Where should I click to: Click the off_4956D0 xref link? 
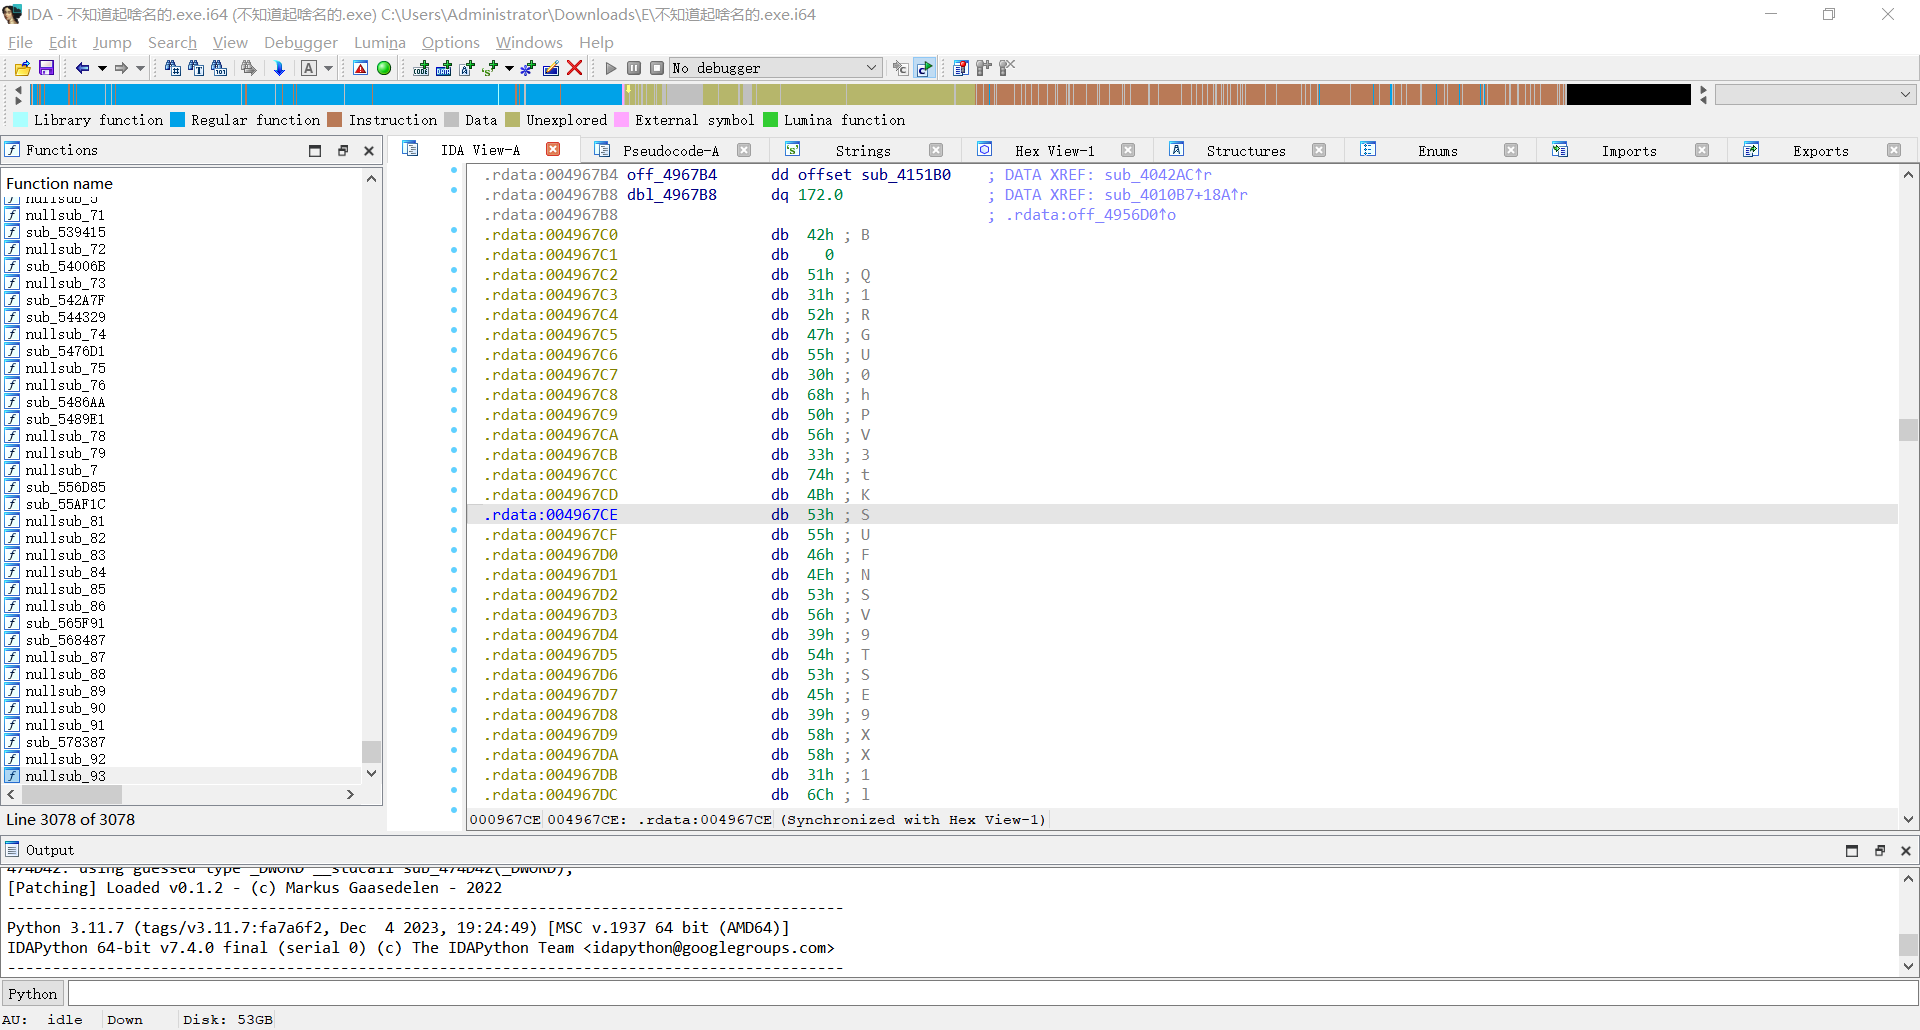(1122, 214)
